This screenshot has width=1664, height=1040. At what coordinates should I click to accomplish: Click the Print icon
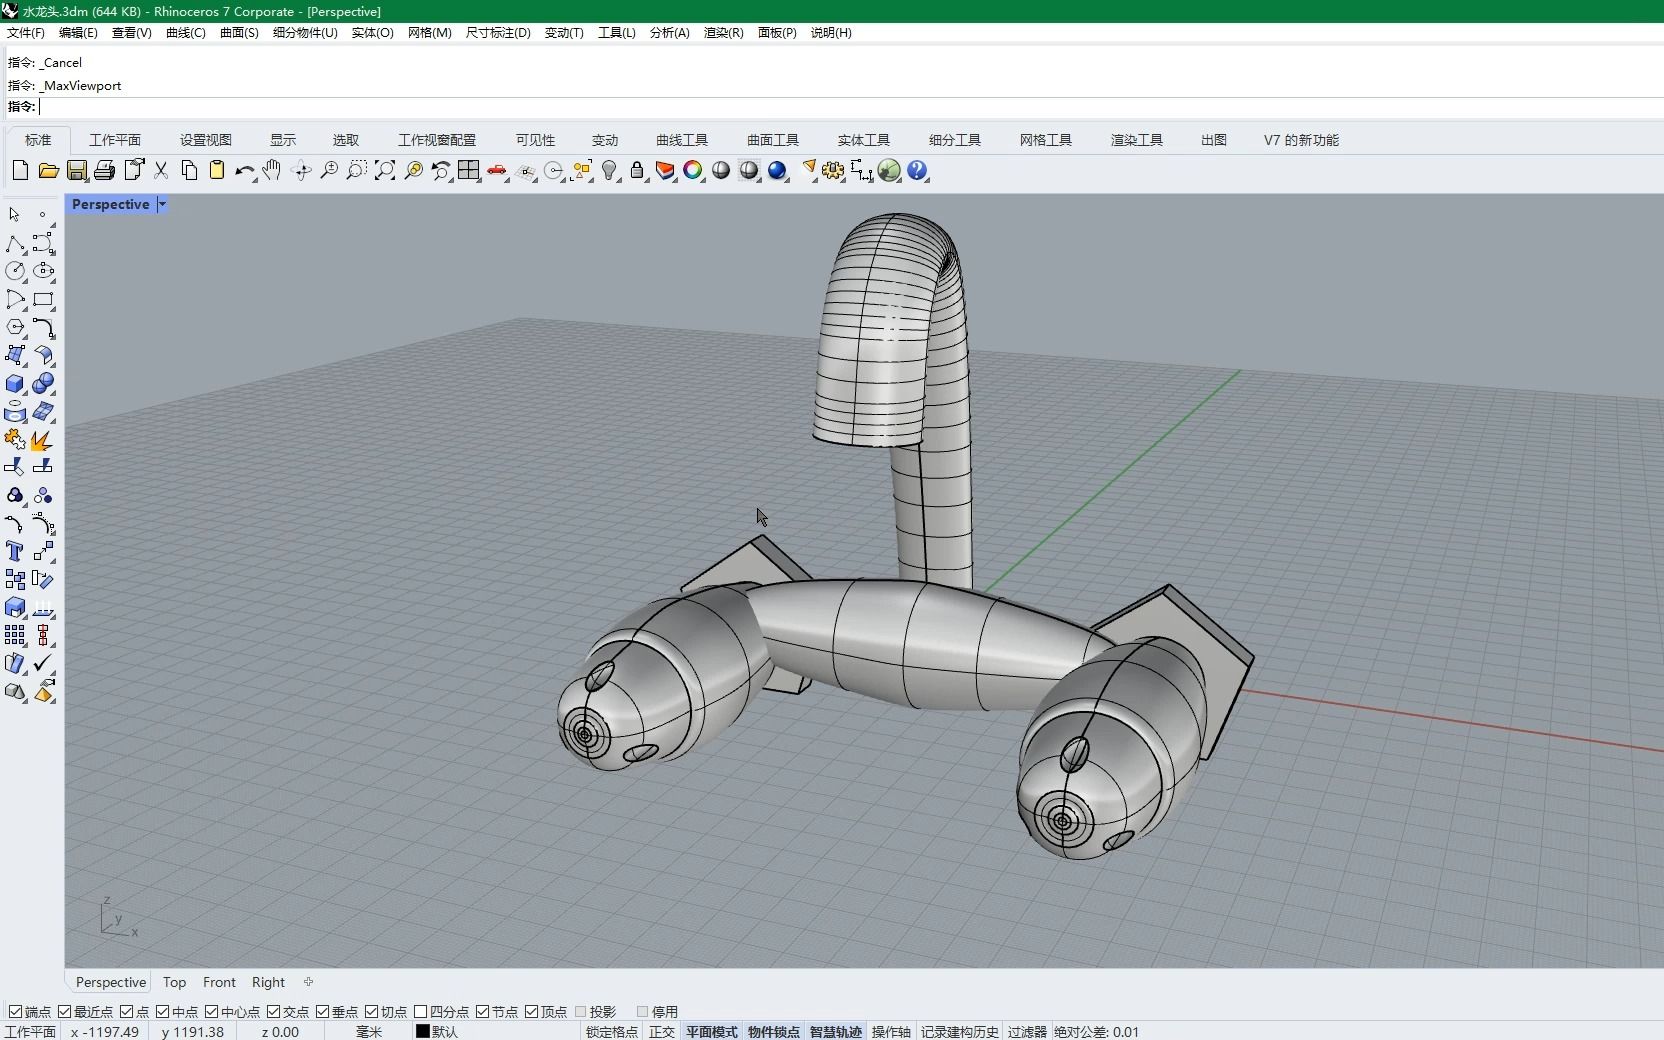click(105, 171)
